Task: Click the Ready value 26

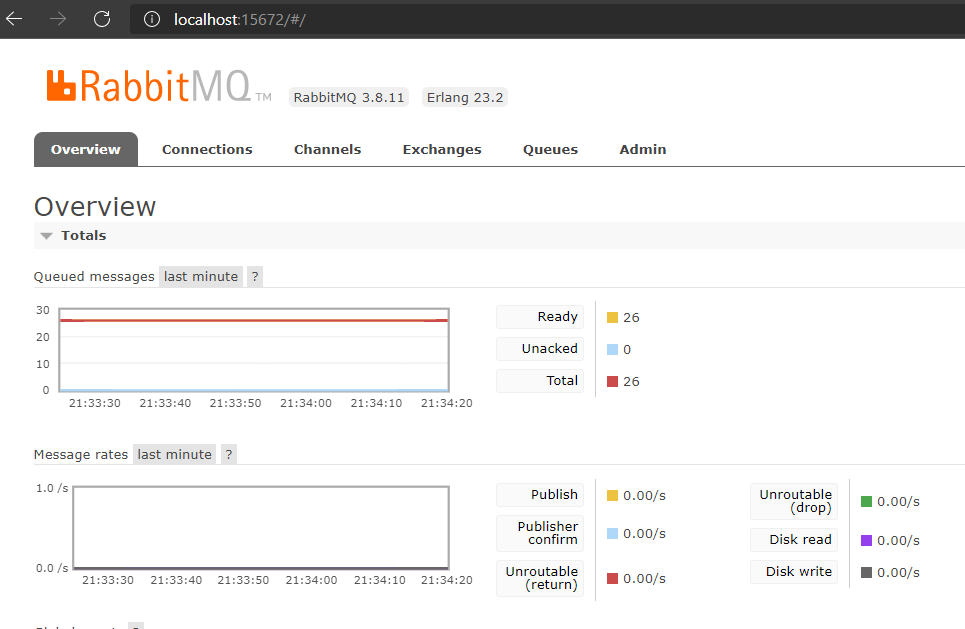Action: 631,318
